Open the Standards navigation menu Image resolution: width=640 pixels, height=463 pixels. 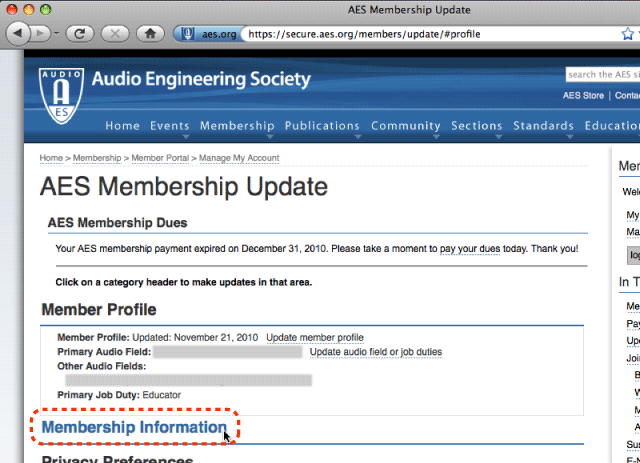(543, 126)
